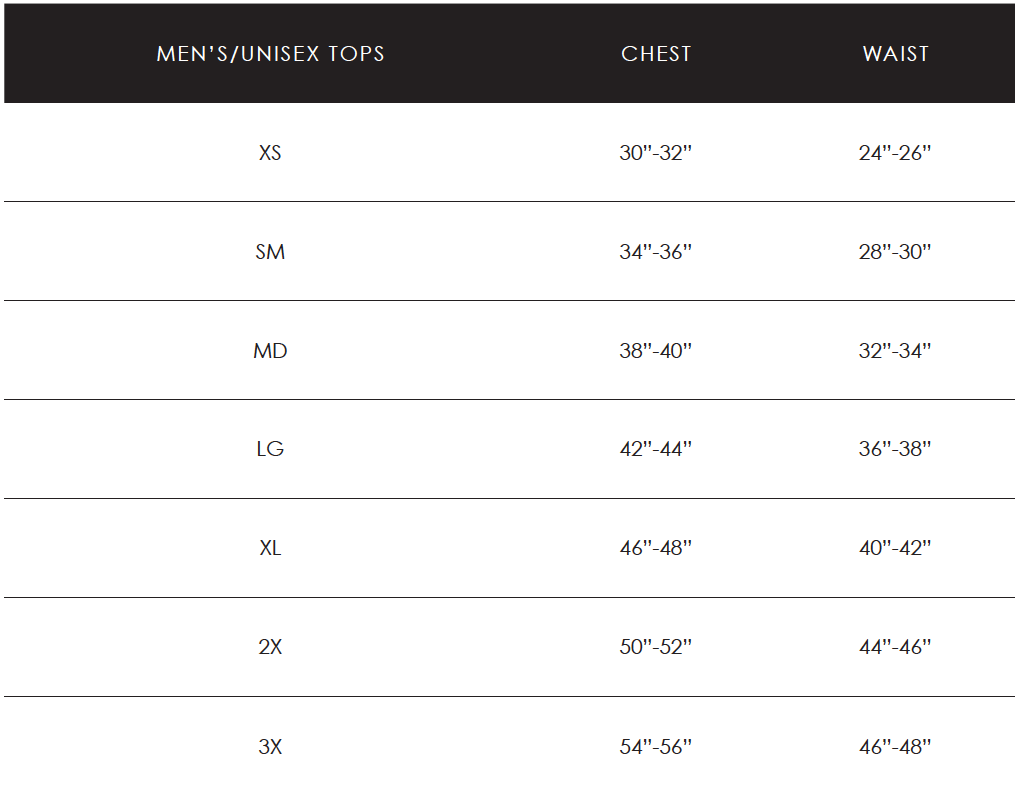Click the XS waist value 24"-26"

click(895, 153)
